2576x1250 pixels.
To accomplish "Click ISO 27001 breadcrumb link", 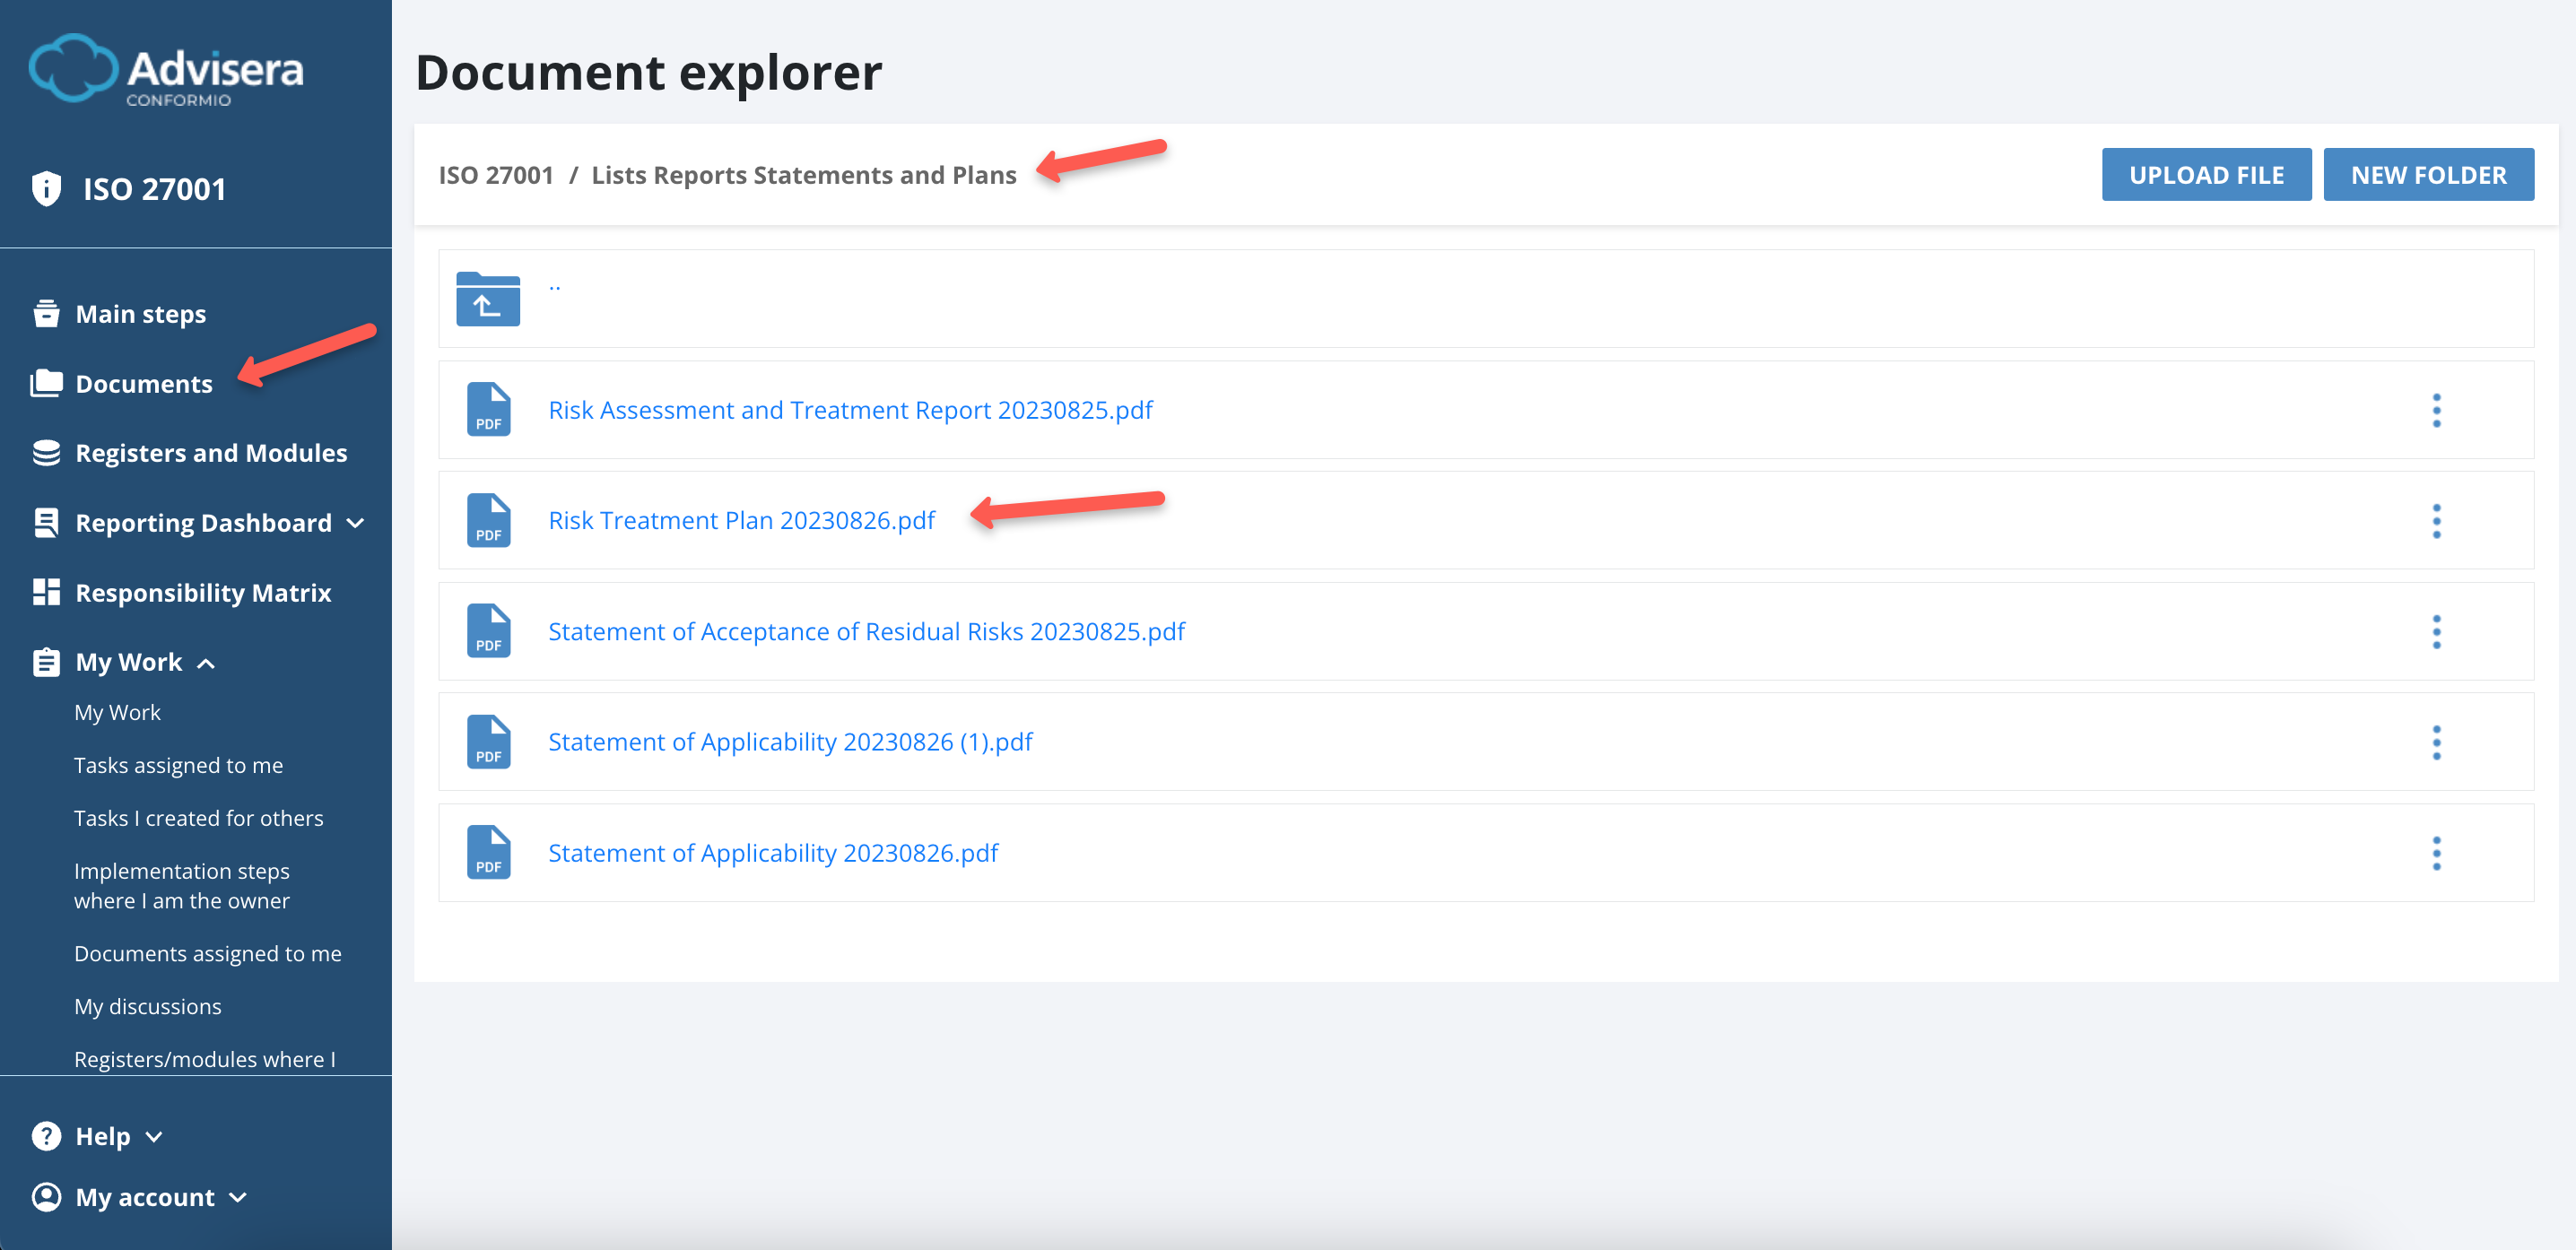I will (x=496, y=175).
